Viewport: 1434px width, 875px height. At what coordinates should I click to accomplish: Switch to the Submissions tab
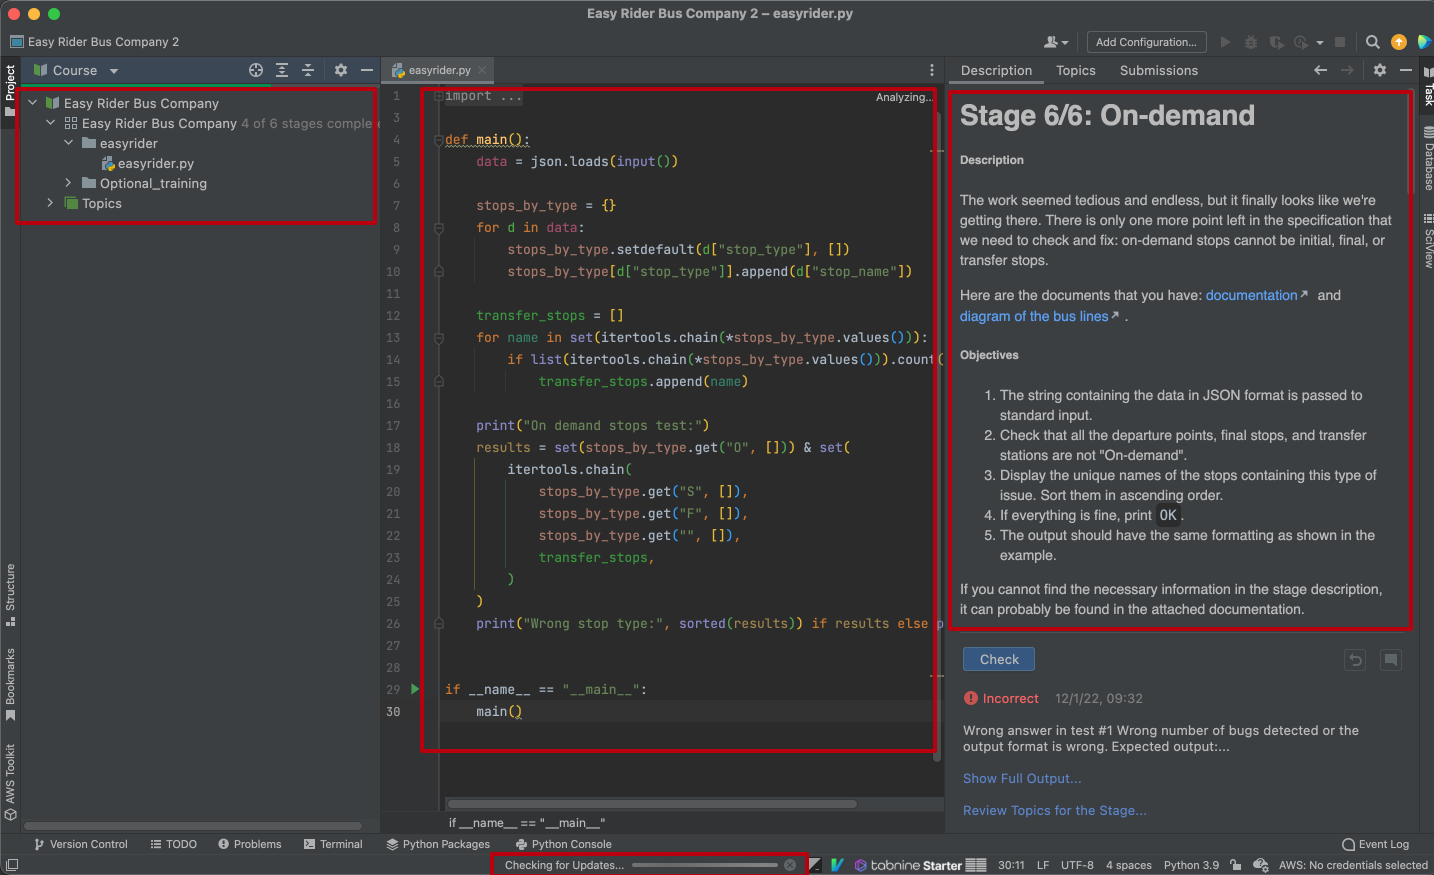(1158, 70)
